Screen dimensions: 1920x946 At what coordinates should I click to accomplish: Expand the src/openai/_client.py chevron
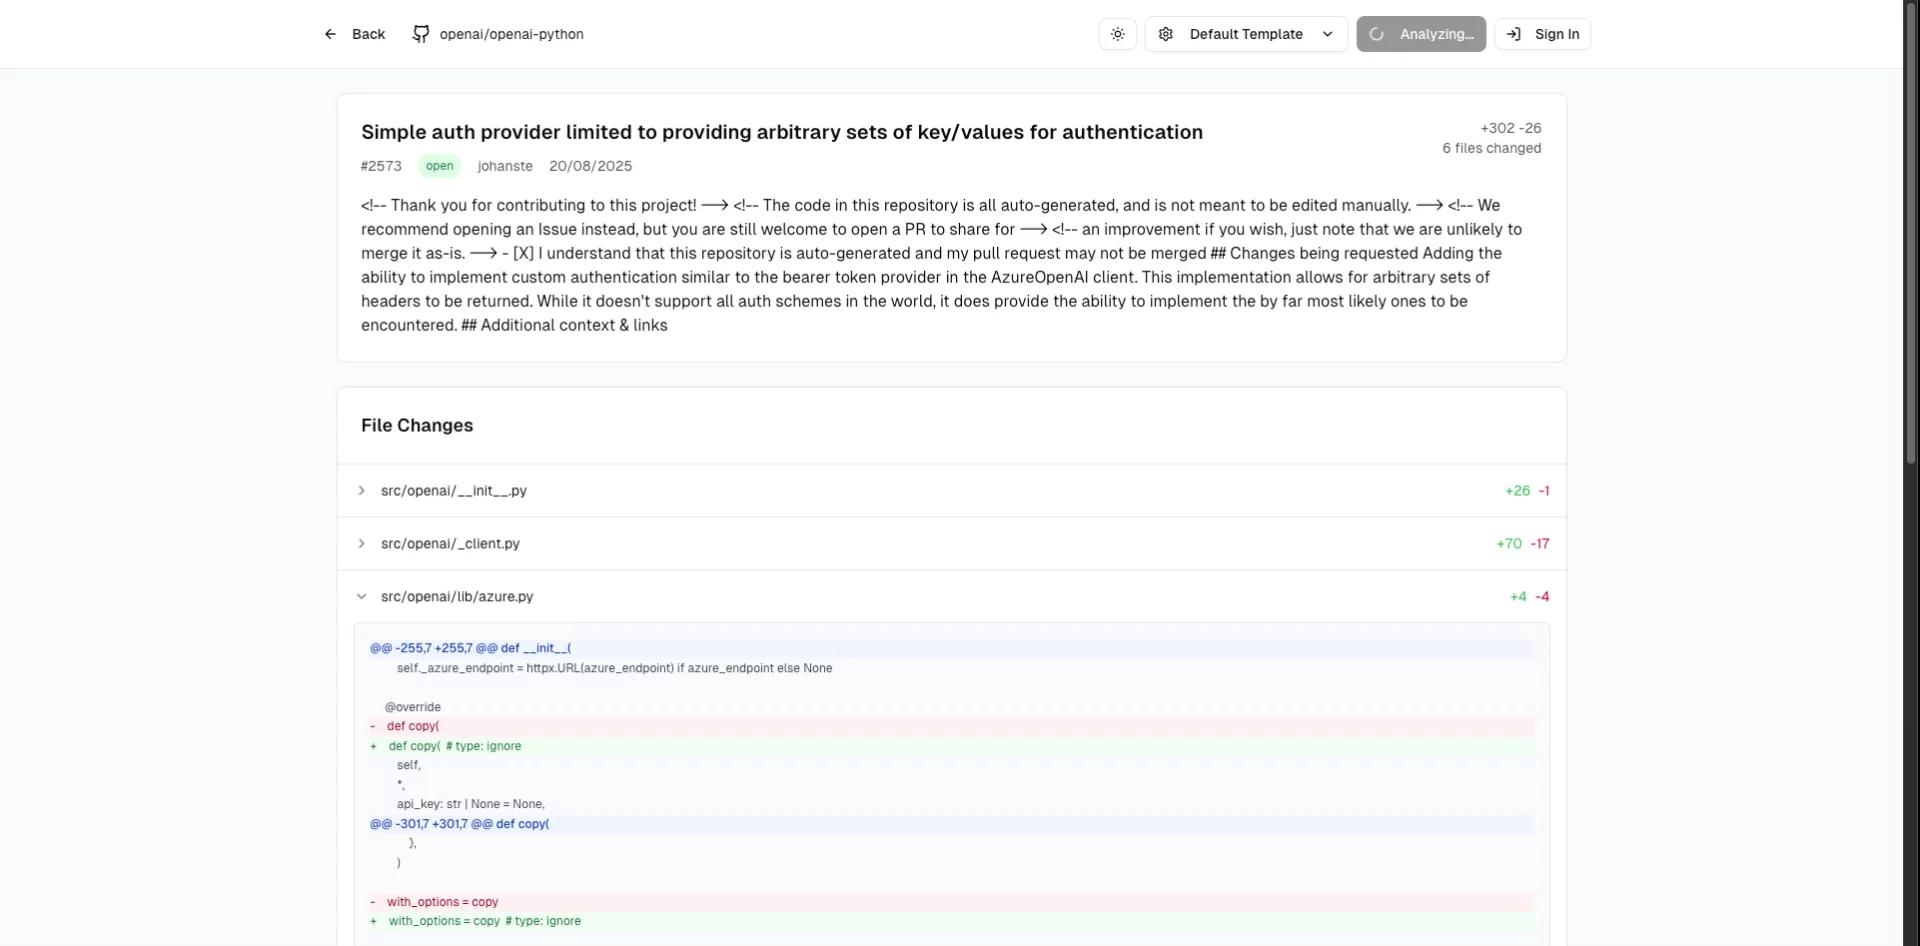361,544
